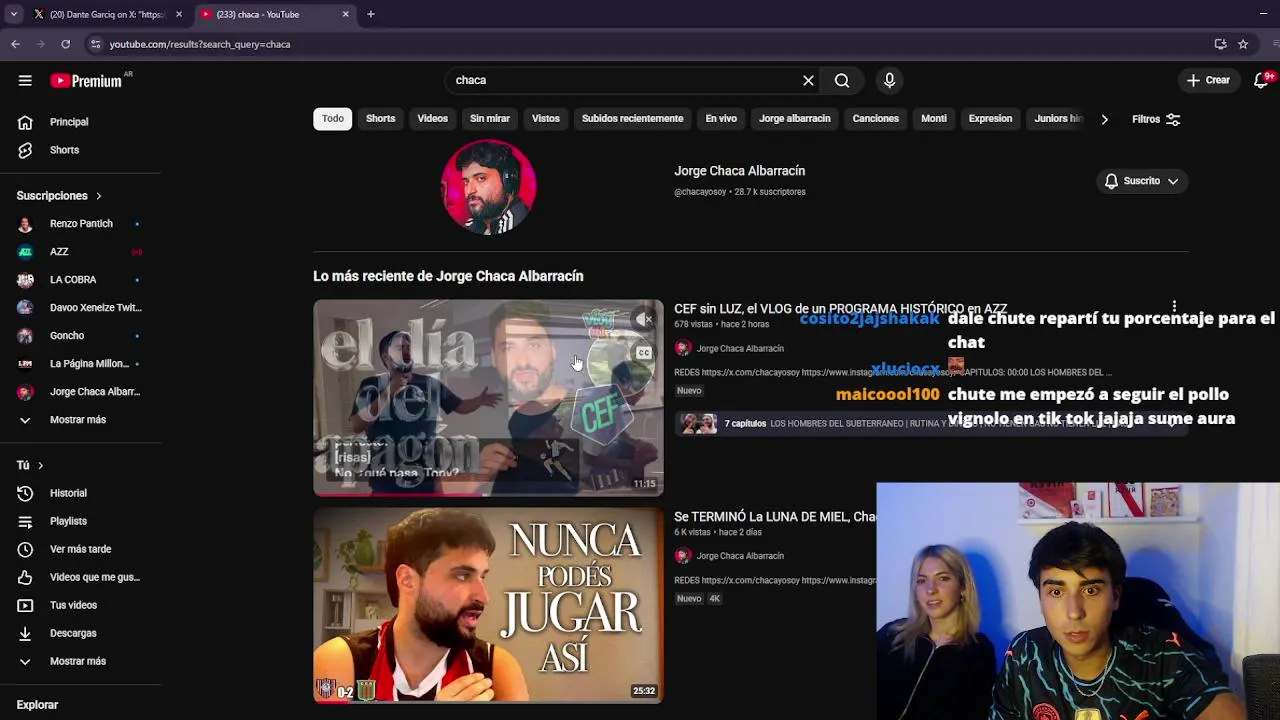Select the Canciones chip
The image size is (1280, 720).
(875, 119)
